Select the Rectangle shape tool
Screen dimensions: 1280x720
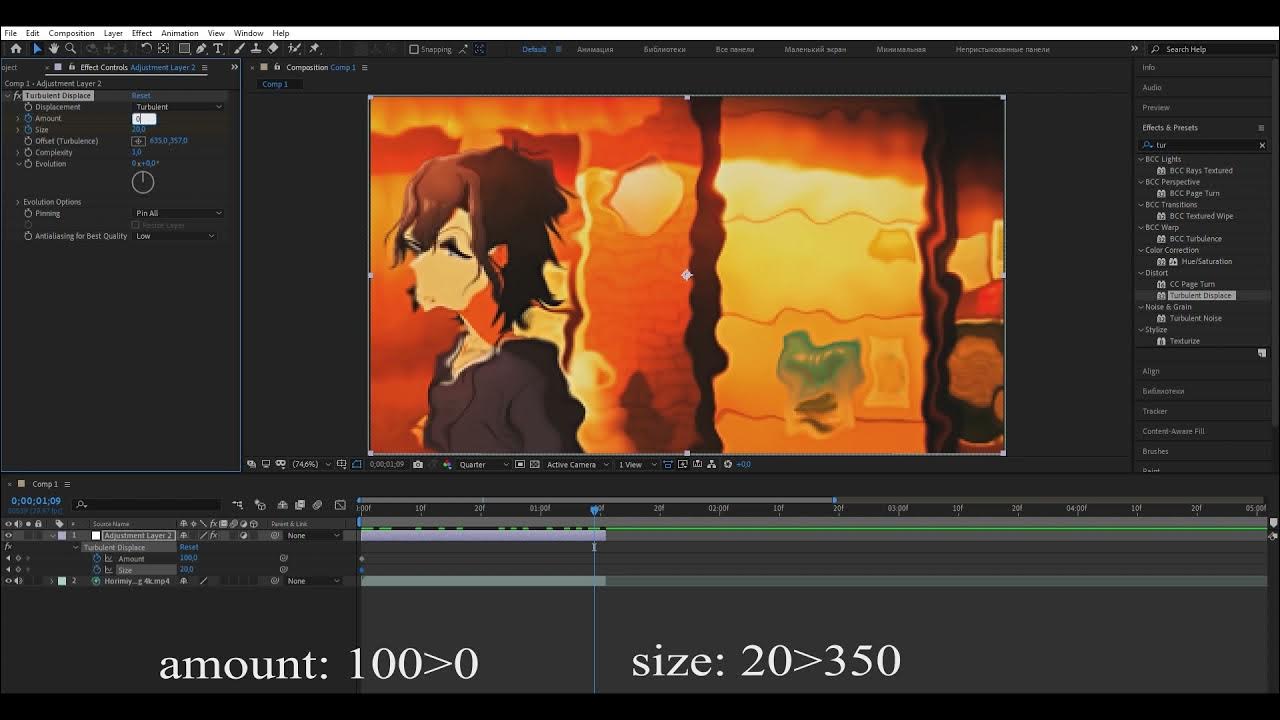184,48
